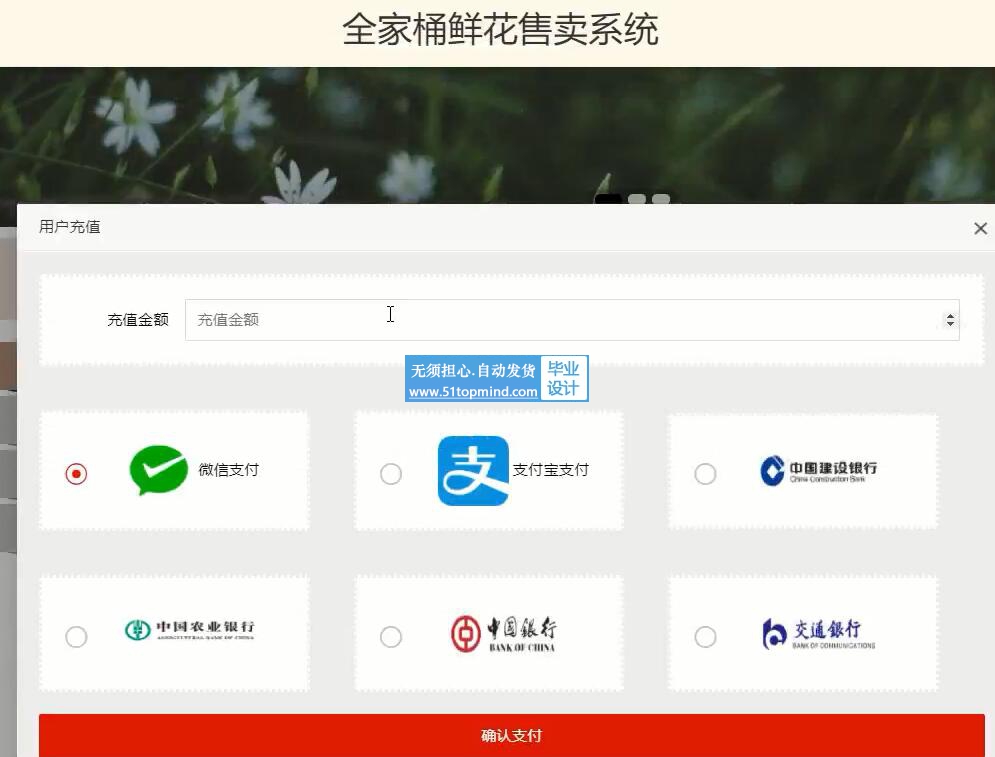Screen dimensions: 995x757
Task: Choose the 中国农业银行 radio option
Action: pyautogui.click(x=76, y=637)
